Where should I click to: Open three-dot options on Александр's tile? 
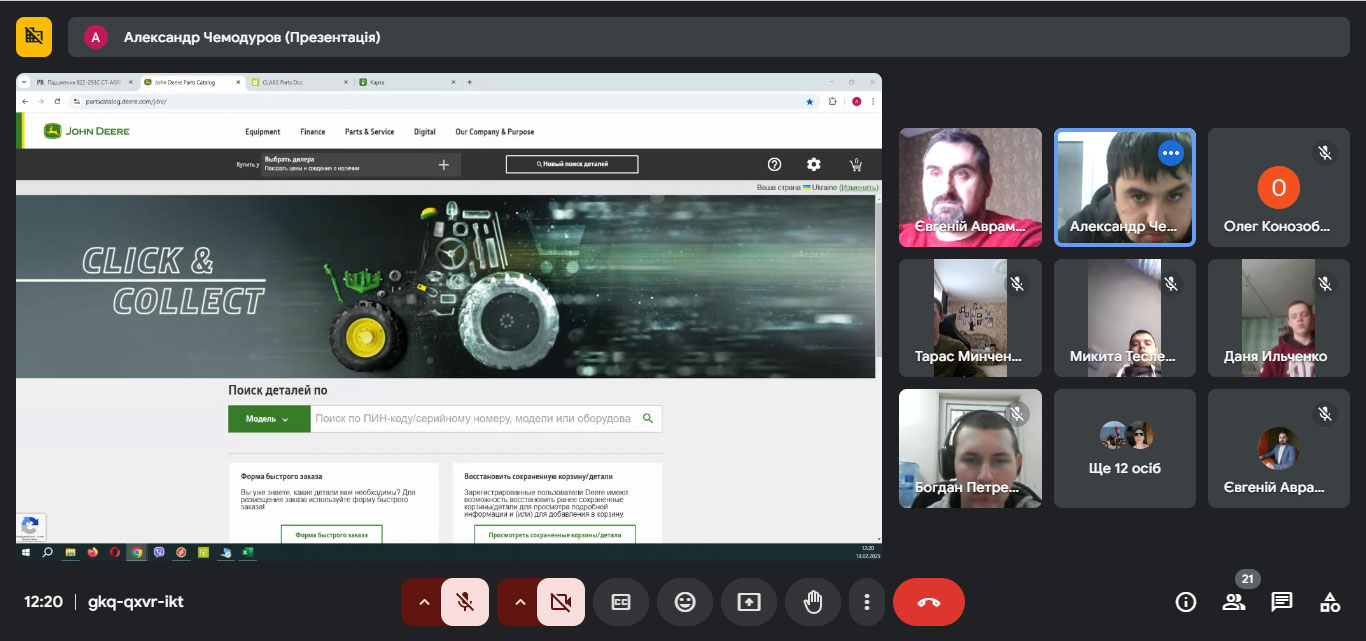tap(1171, 153)
